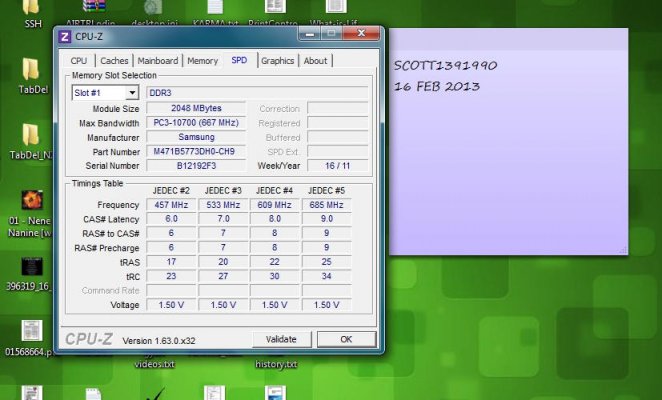This screenshot has height=400, width=662.
Task: Click the CAS# Latency 9.0 value
Action: pyautogui.click(x=326, y=219)
